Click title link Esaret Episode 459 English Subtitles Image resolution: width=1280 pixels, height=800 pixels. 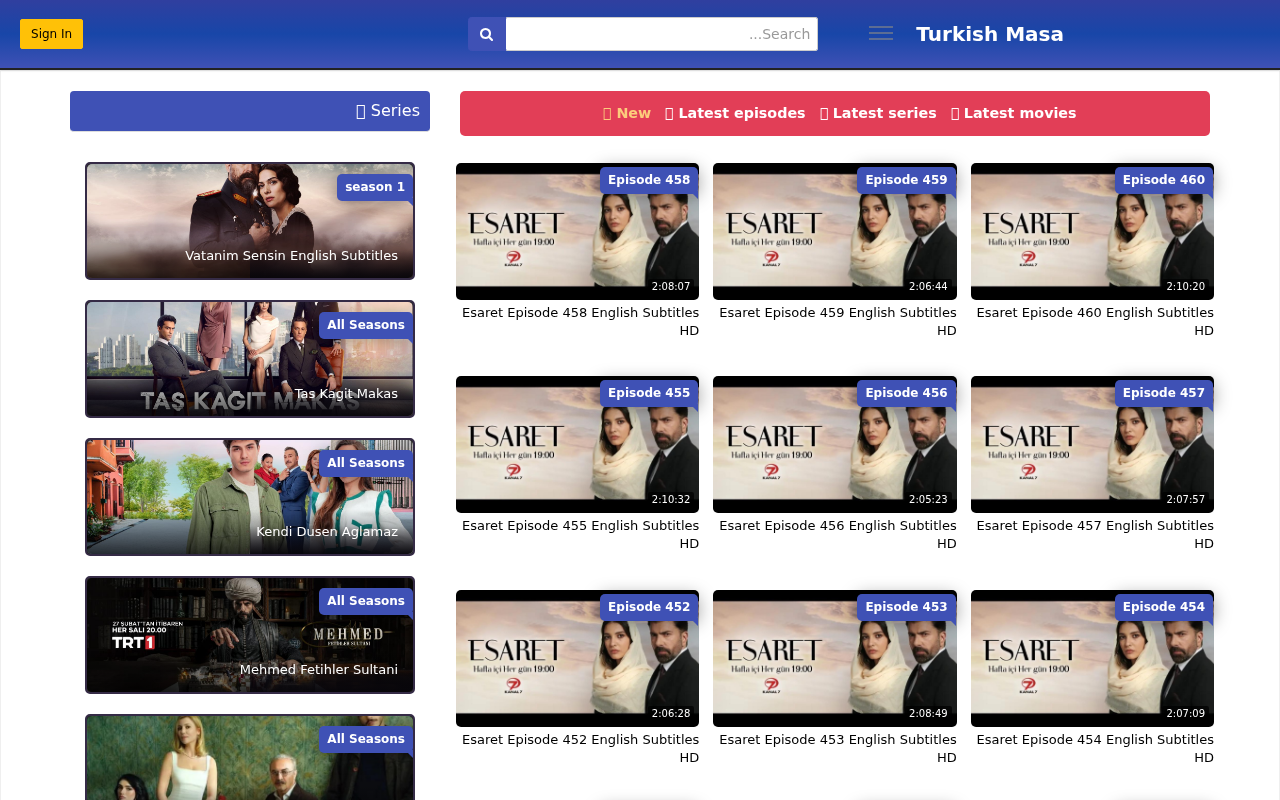point(838,322)
